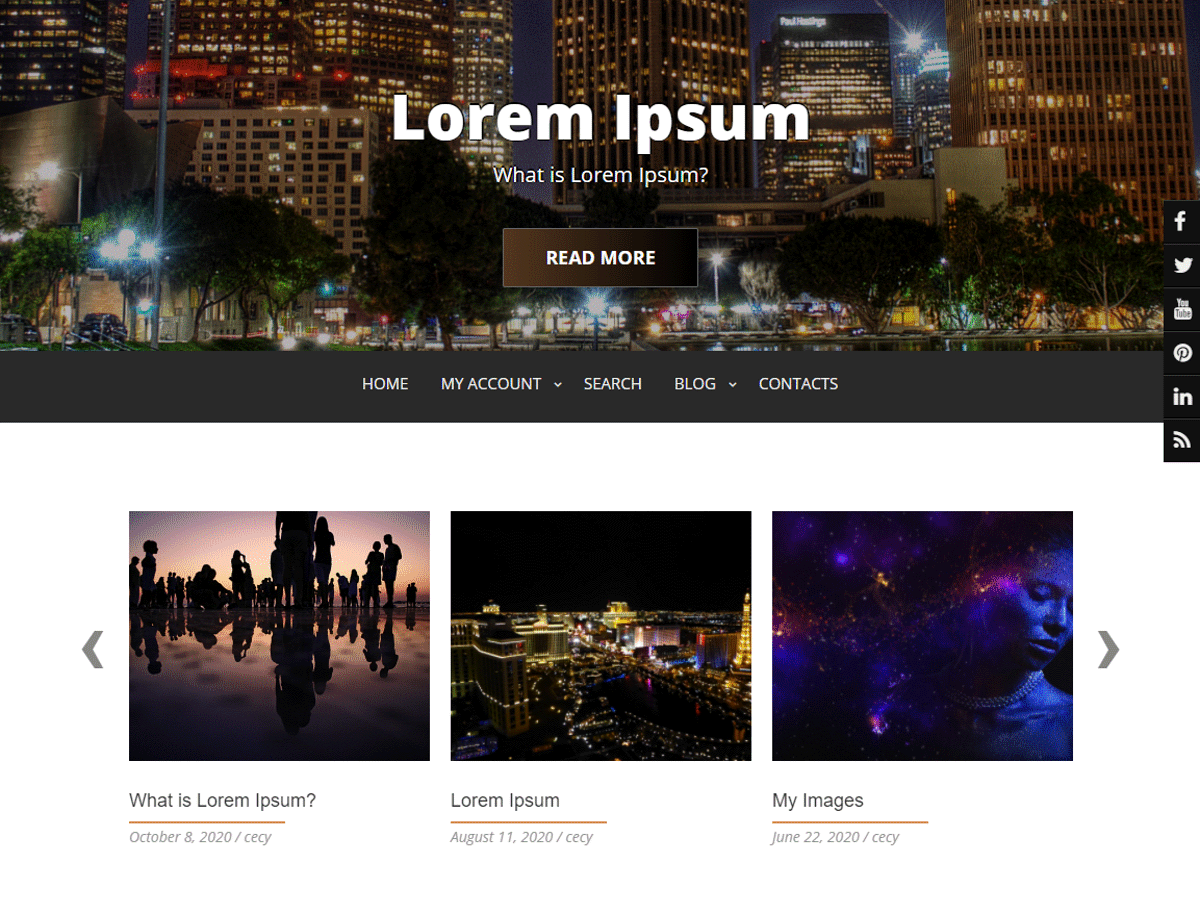Screen dimensions: 1200x900
Task: Go back using the left carousel arrow
Action: 92,649
